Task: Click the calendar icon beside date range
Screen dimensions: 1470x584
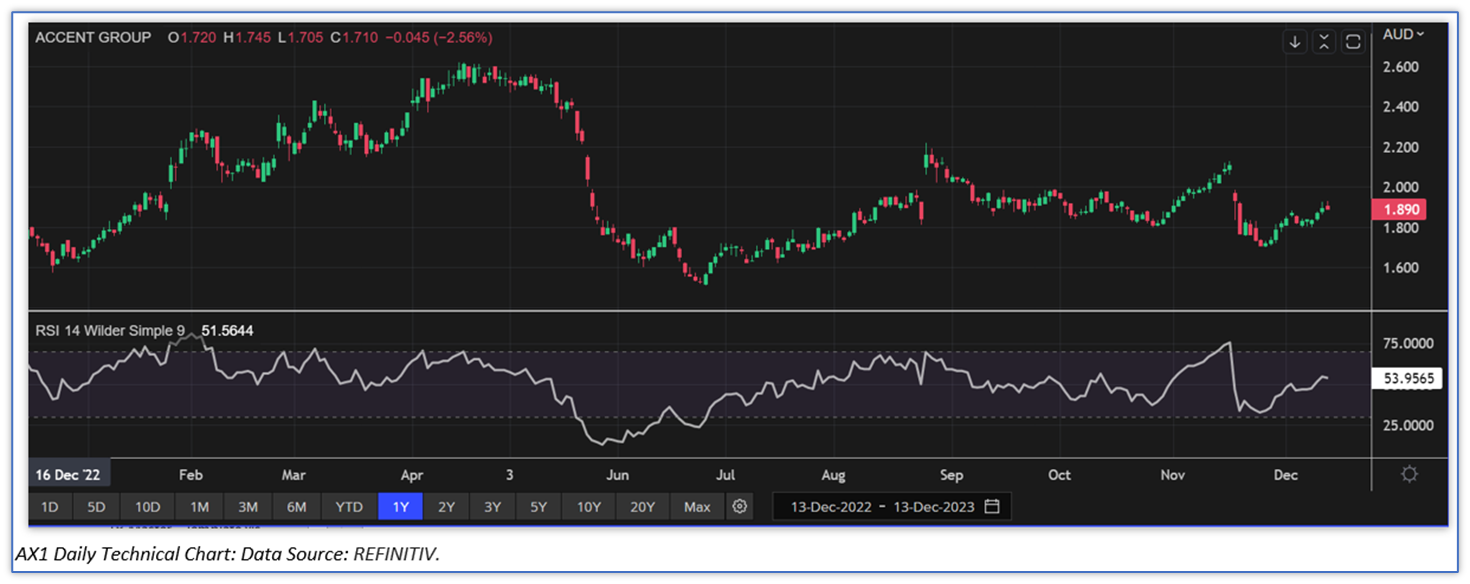Action: 992,507
